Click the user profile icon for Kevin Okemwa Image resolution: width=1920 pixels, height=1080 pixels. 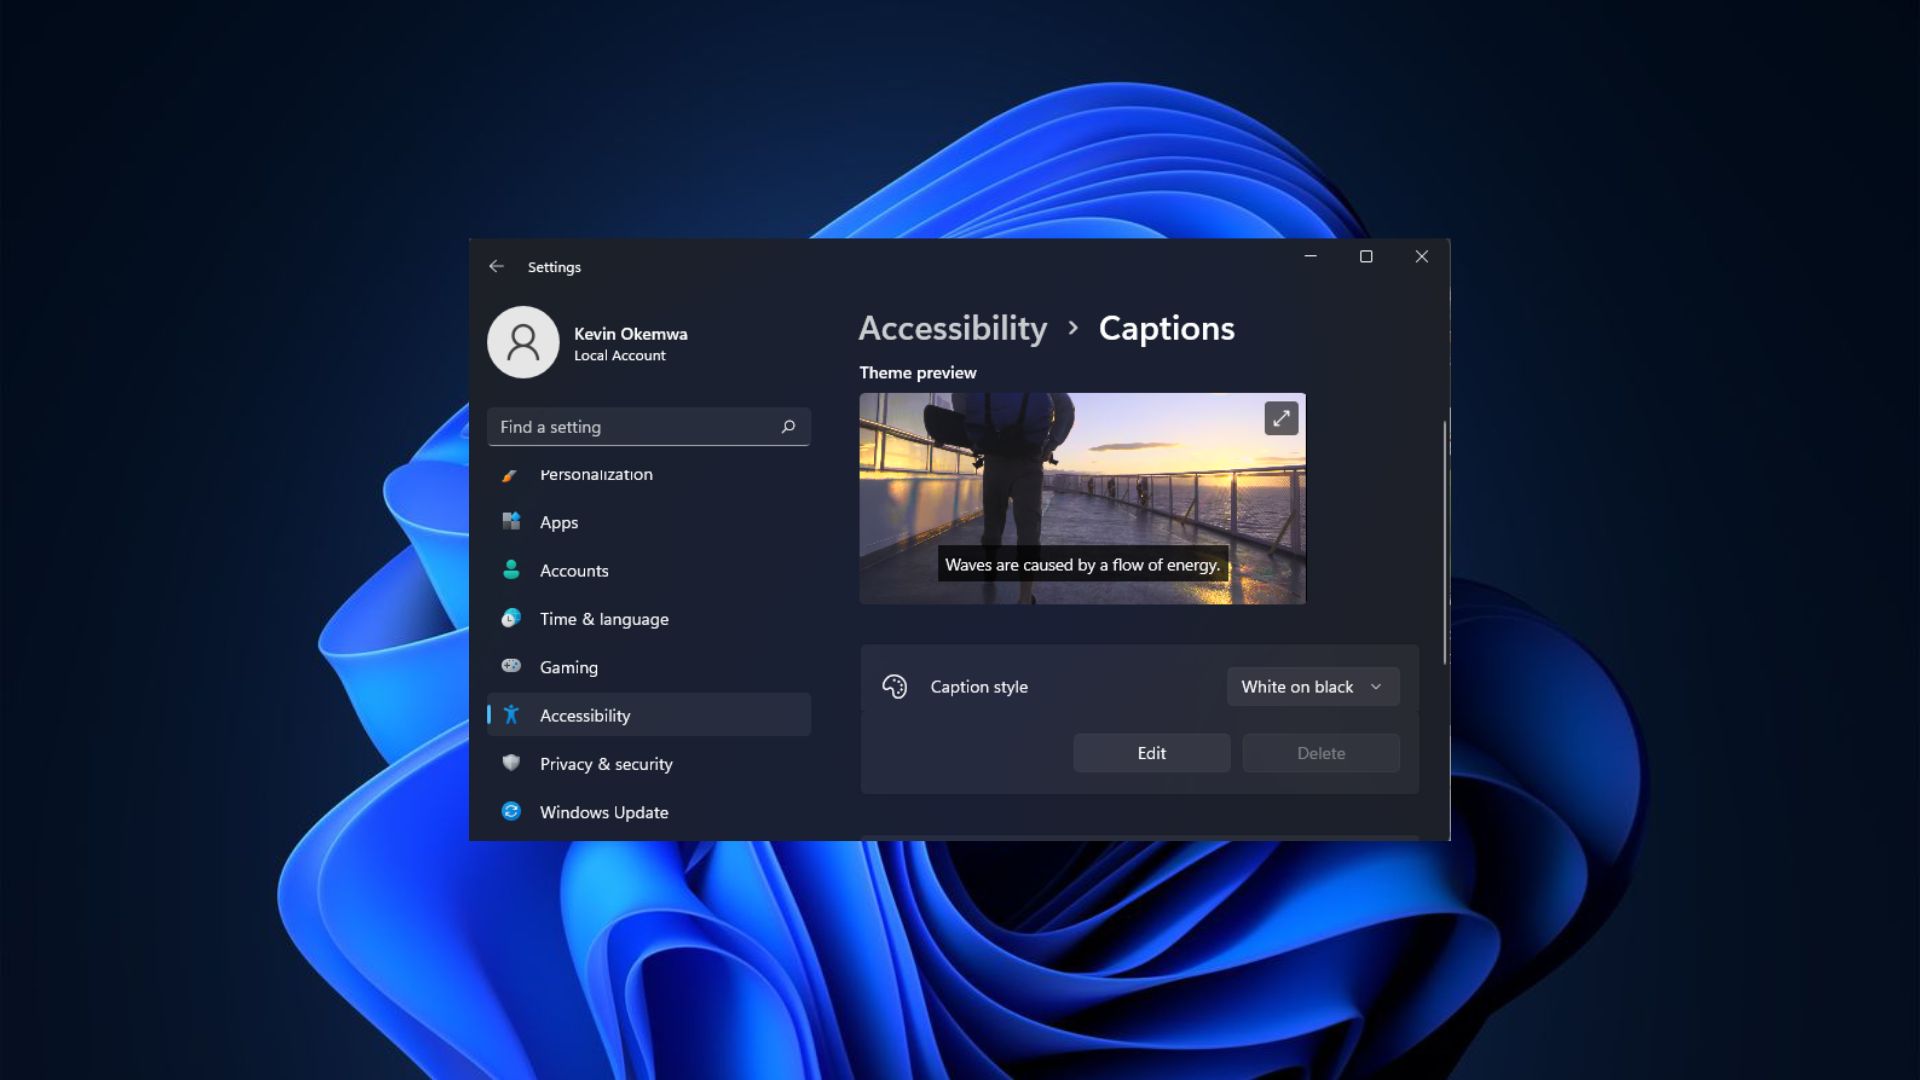click(x=522, y=342)
